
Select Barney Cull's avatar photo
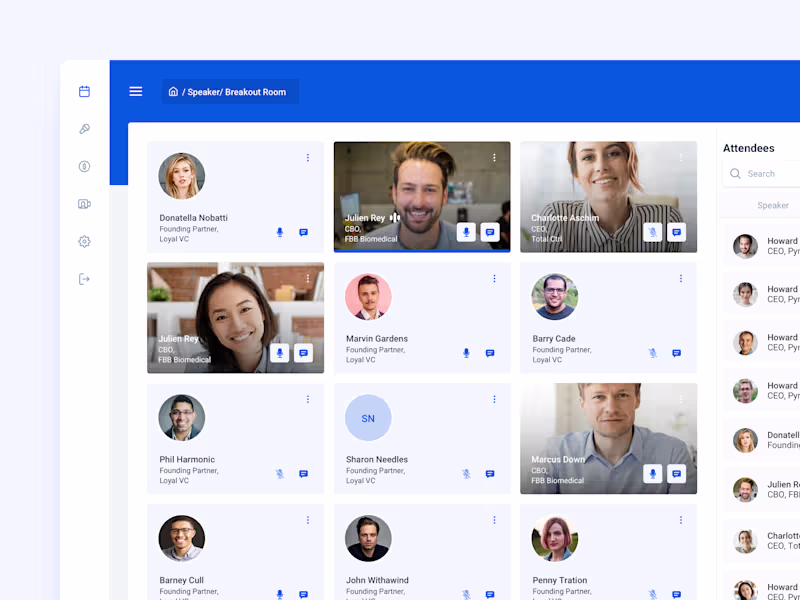pyautogui.click(x=182, y=538)
